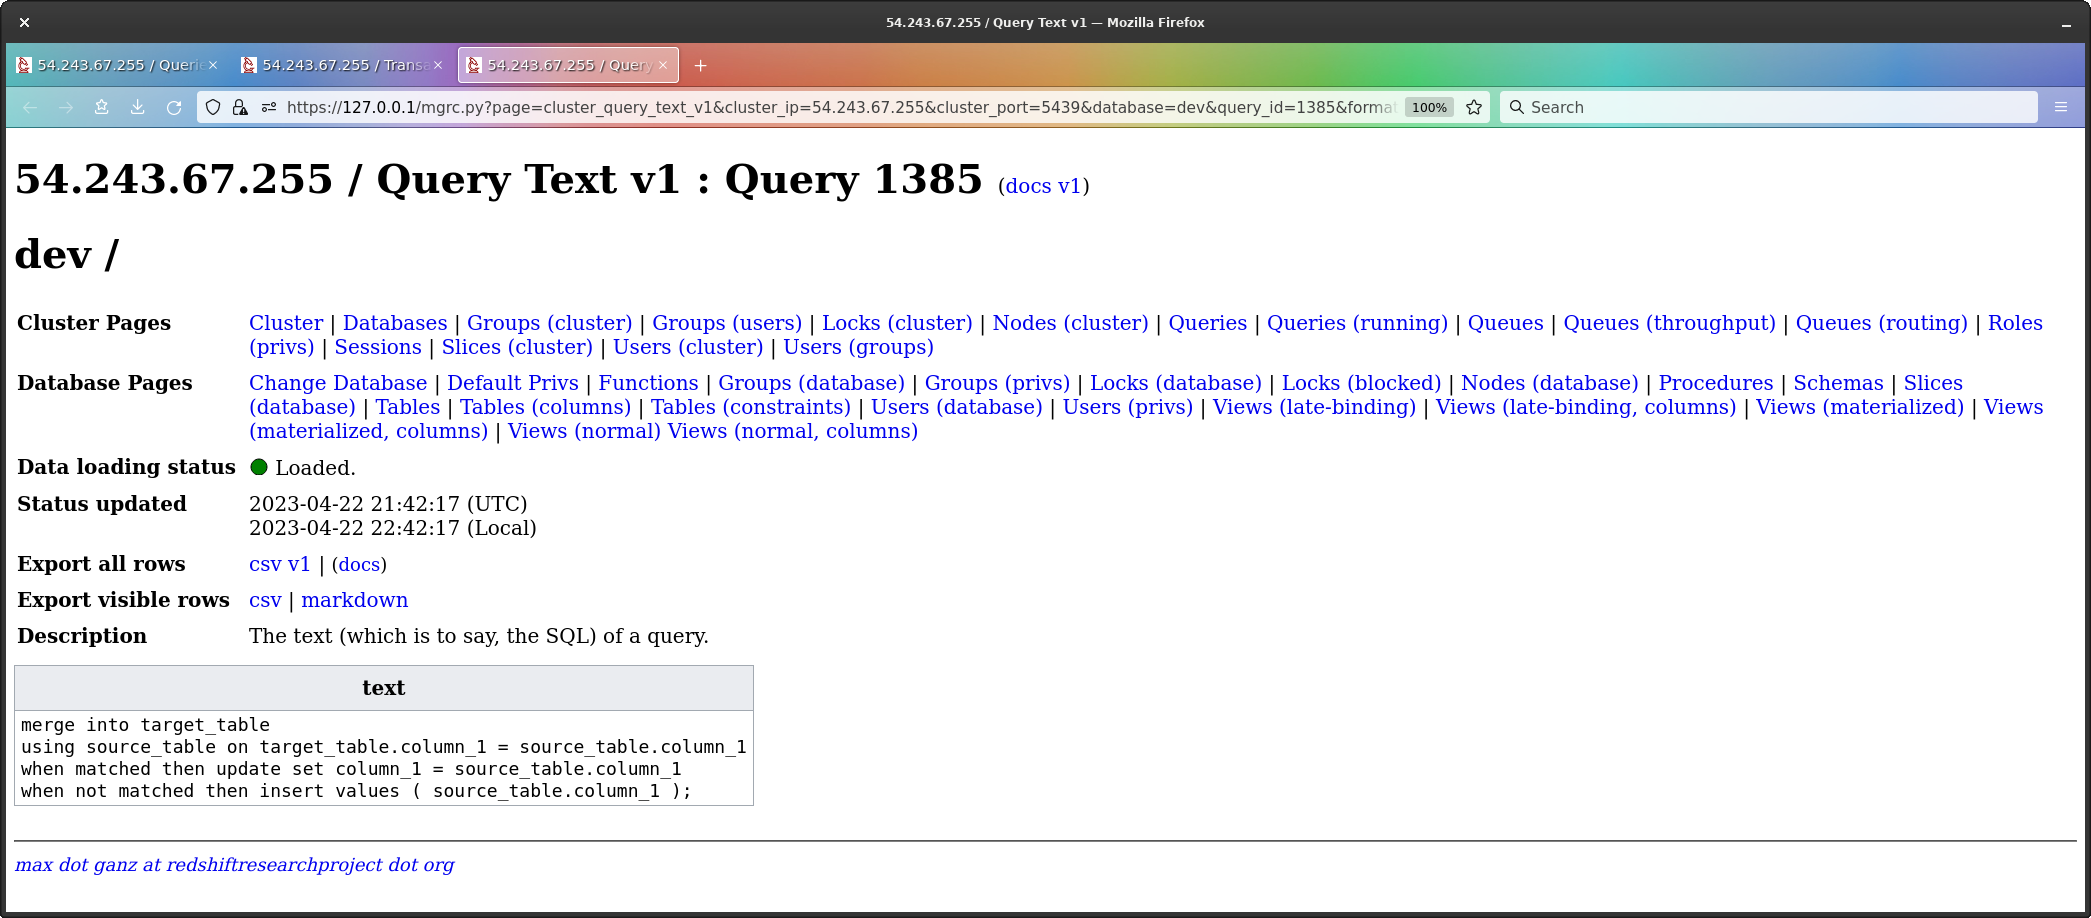Open Slices (cluster) link
The image size is (2091, 918).
point(517,347)
